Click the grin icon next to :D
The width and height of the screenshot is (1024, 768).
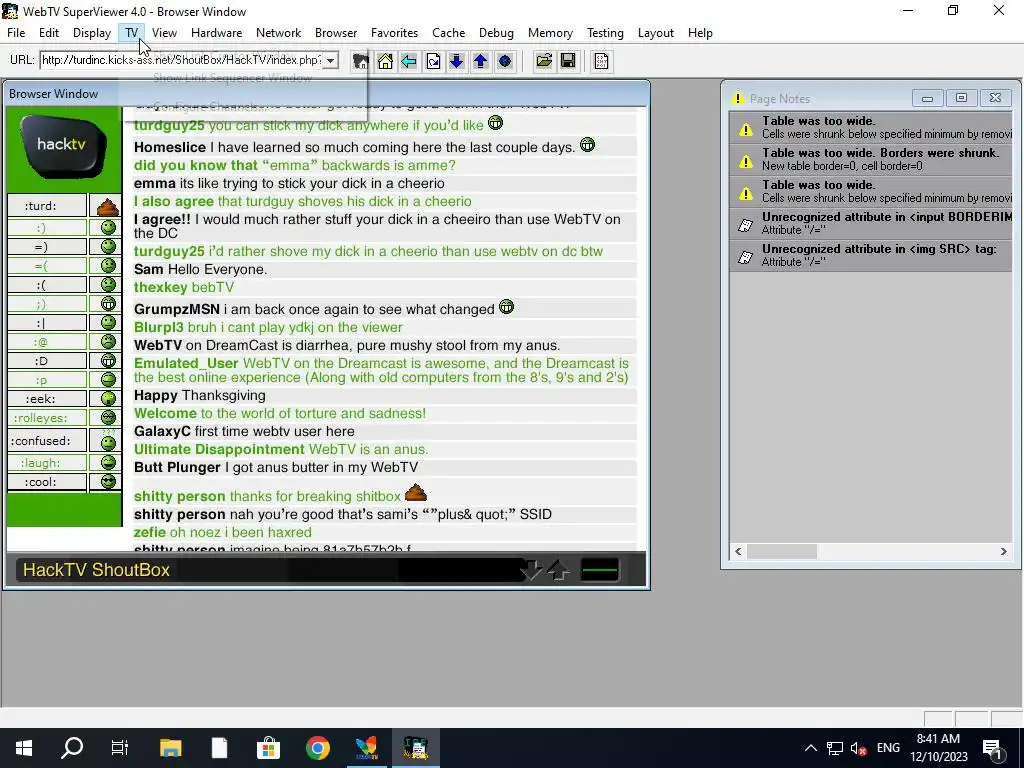point(108,360)
